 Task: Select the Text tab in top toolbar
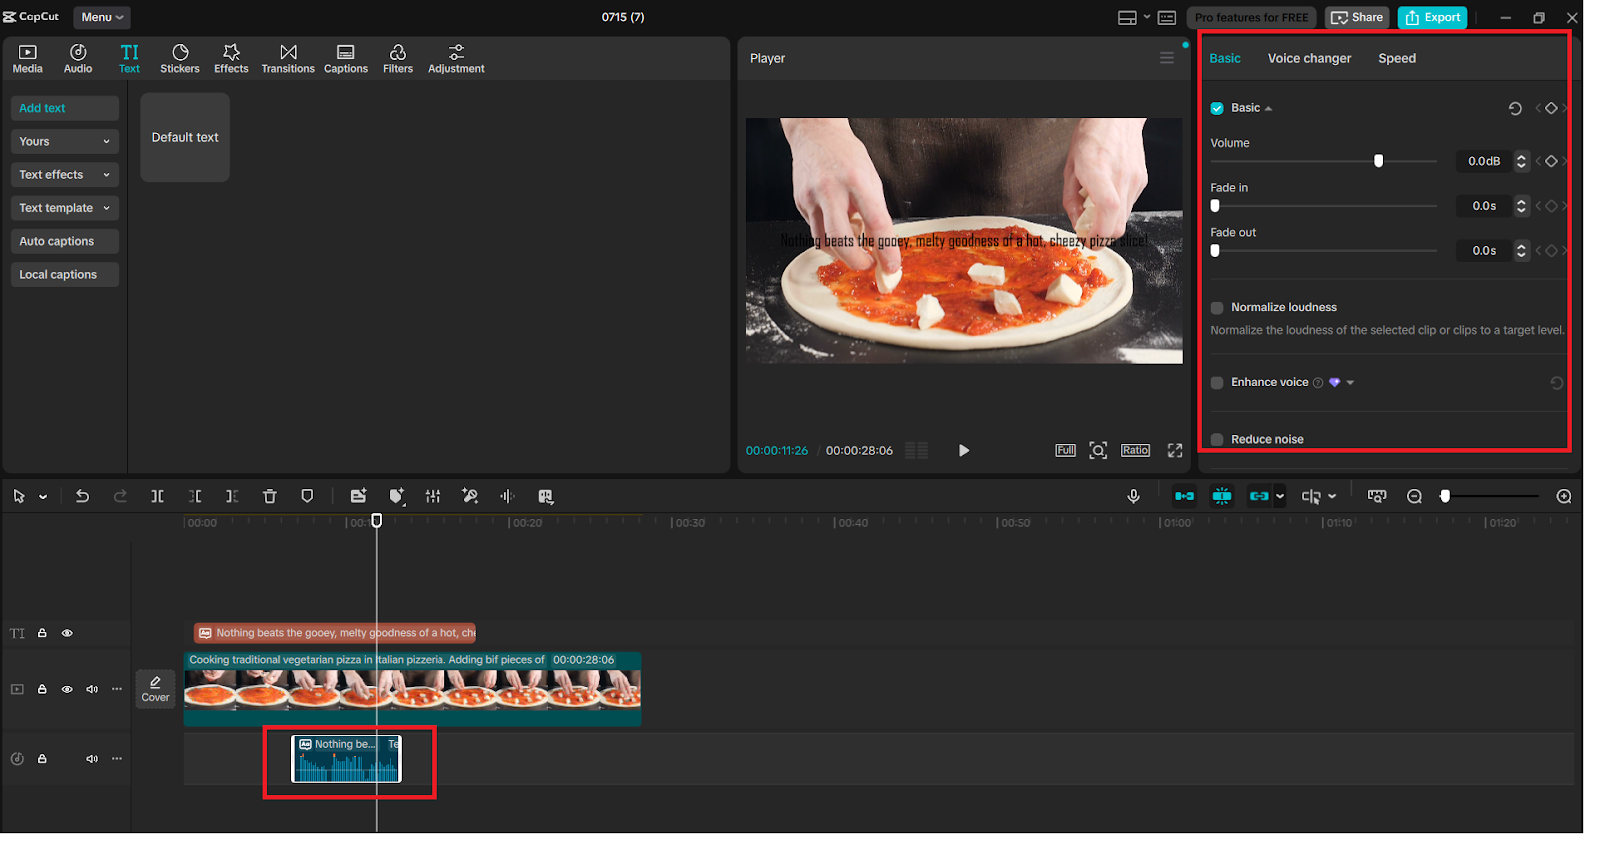click(x=130, y=59)
